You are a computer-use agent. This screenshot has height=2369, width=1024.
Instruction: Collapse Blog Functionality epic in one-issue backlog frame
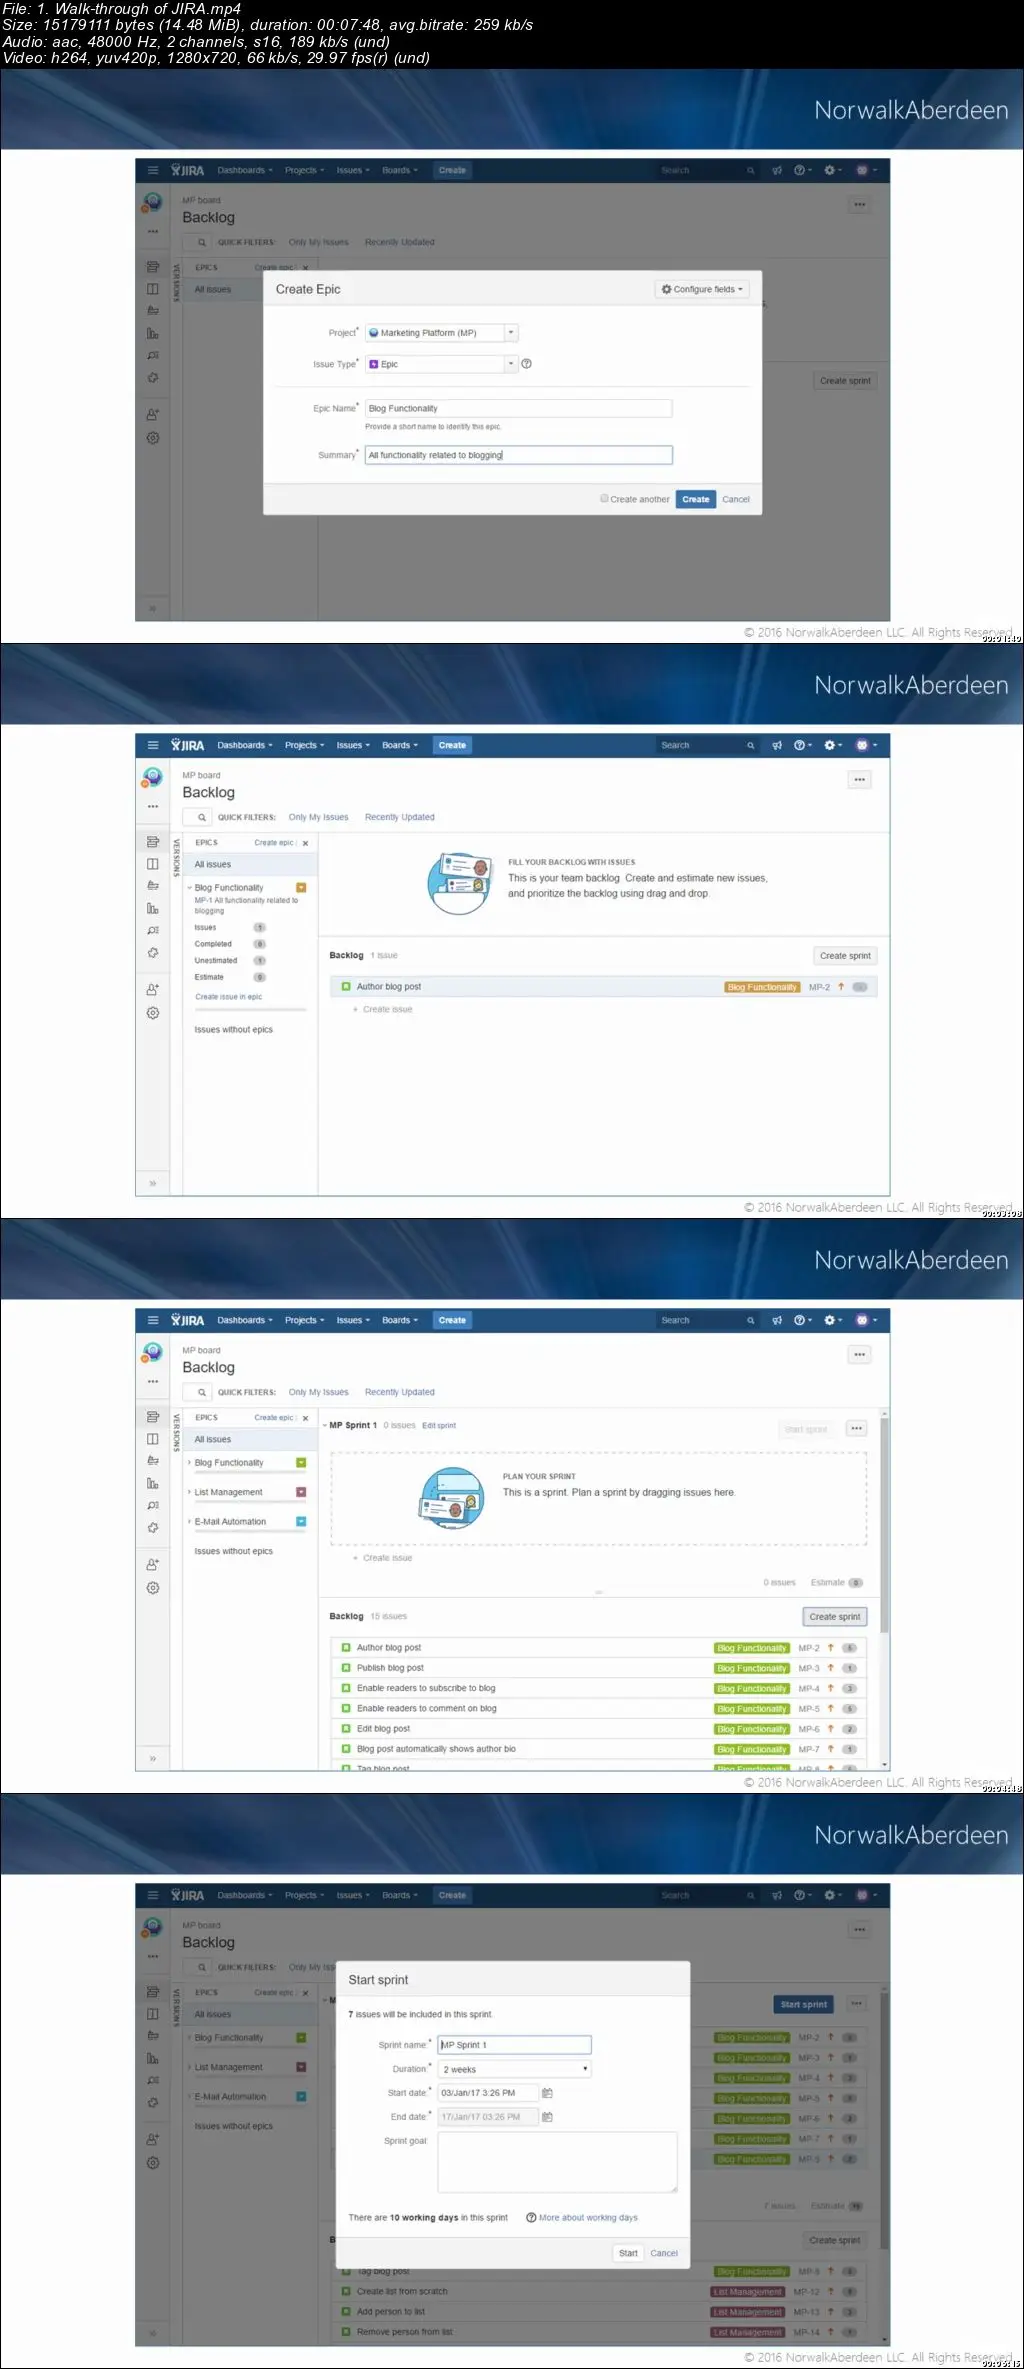coord(189,888)
